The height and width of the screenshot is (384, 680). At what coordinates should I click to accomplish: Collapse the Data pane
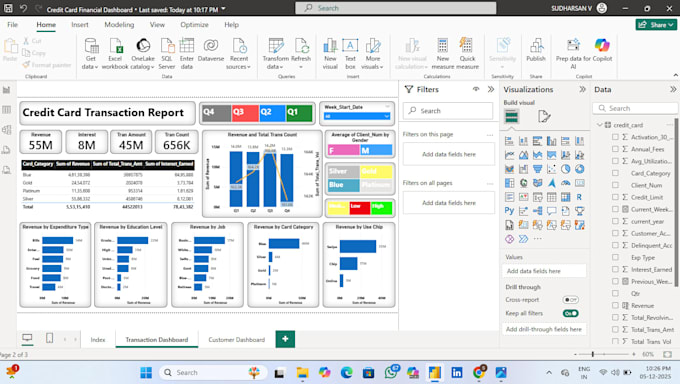pyautogui.click(x=673, y=89)
